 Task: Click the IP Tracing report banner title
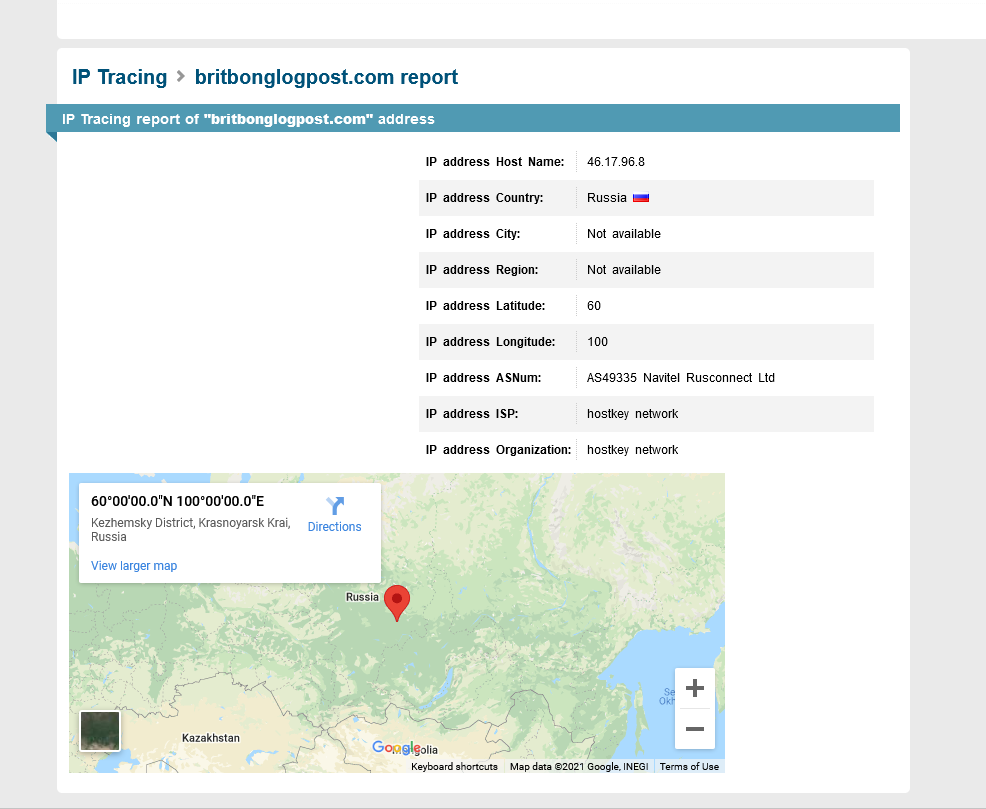click(248, 119)
